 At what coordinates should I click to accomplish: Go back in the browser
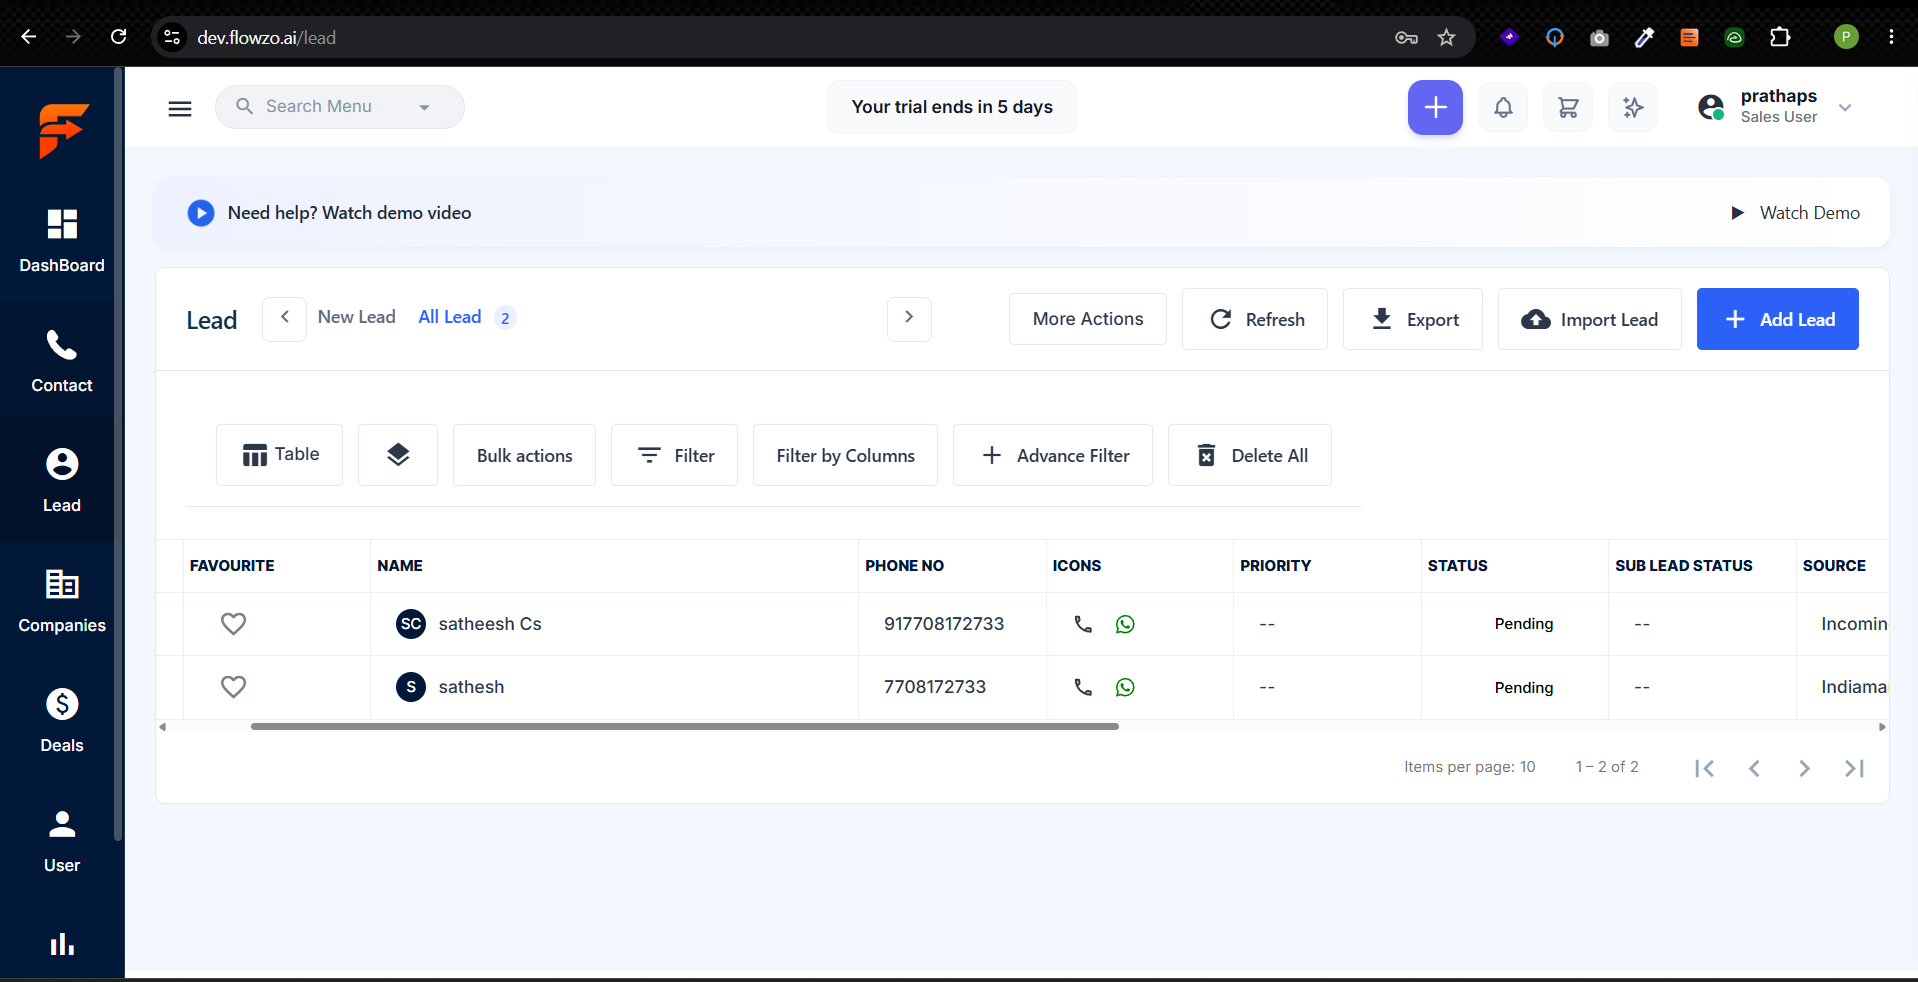tap(29, 37)
